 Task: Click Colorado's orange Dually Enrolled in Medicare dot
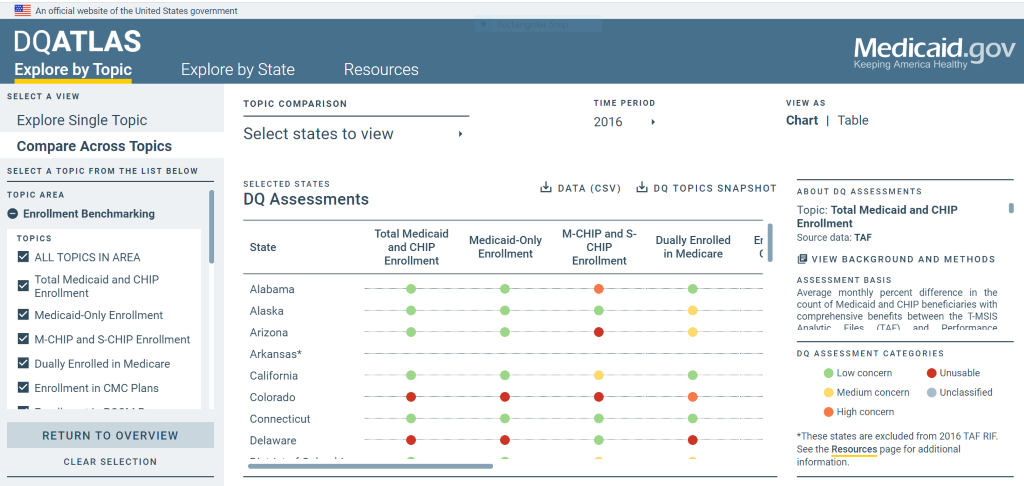pyautogui.click(x=693, y=397)
